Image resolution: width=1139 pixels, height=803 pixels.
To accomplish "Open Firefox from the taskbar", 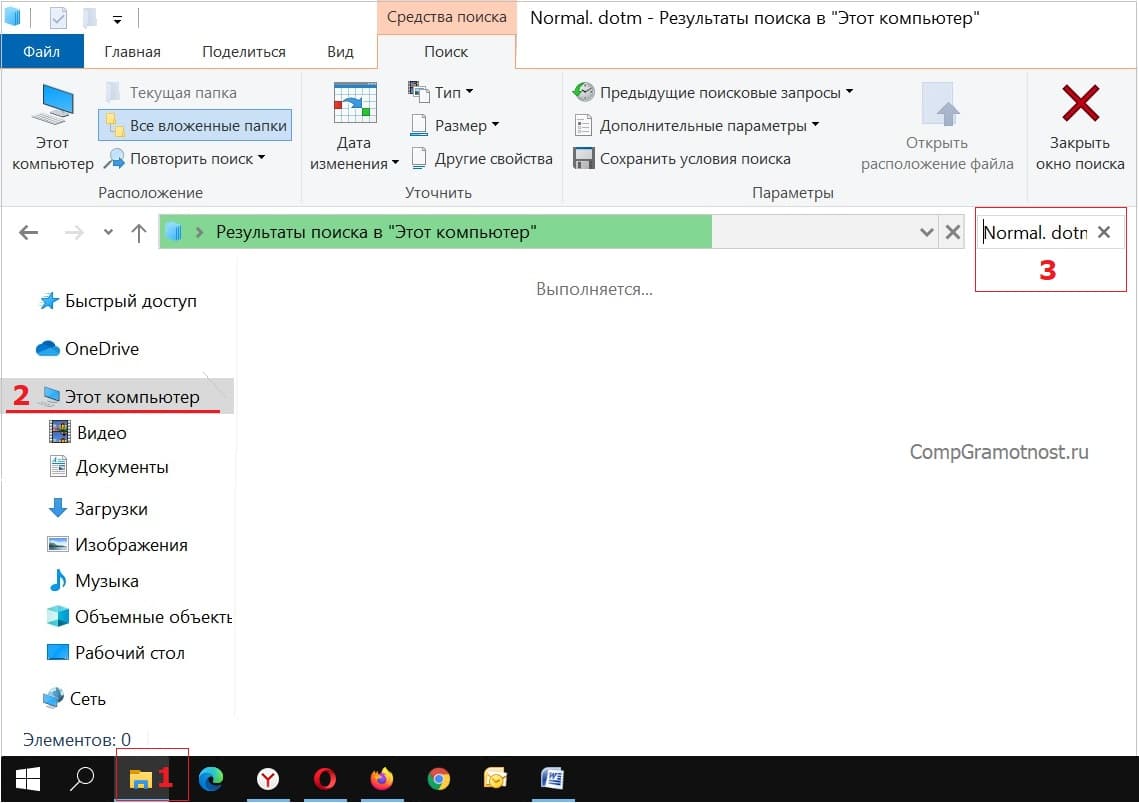I will [x=381, y=779].
